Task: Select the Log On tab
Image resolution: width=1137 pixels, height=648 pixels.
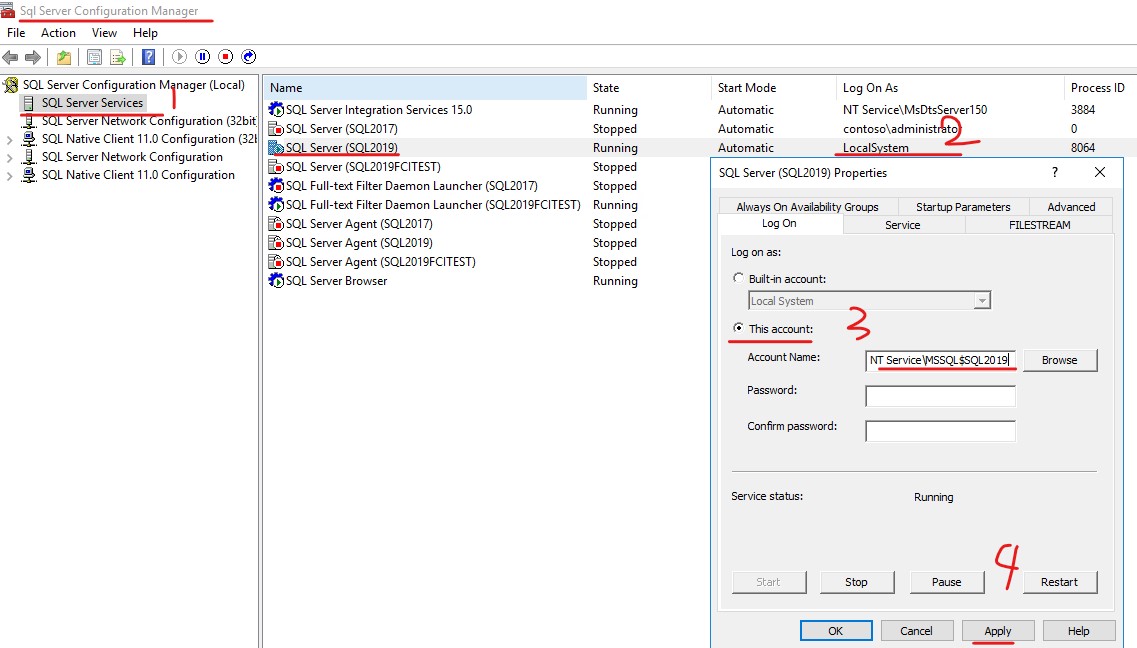Action: 780,223
